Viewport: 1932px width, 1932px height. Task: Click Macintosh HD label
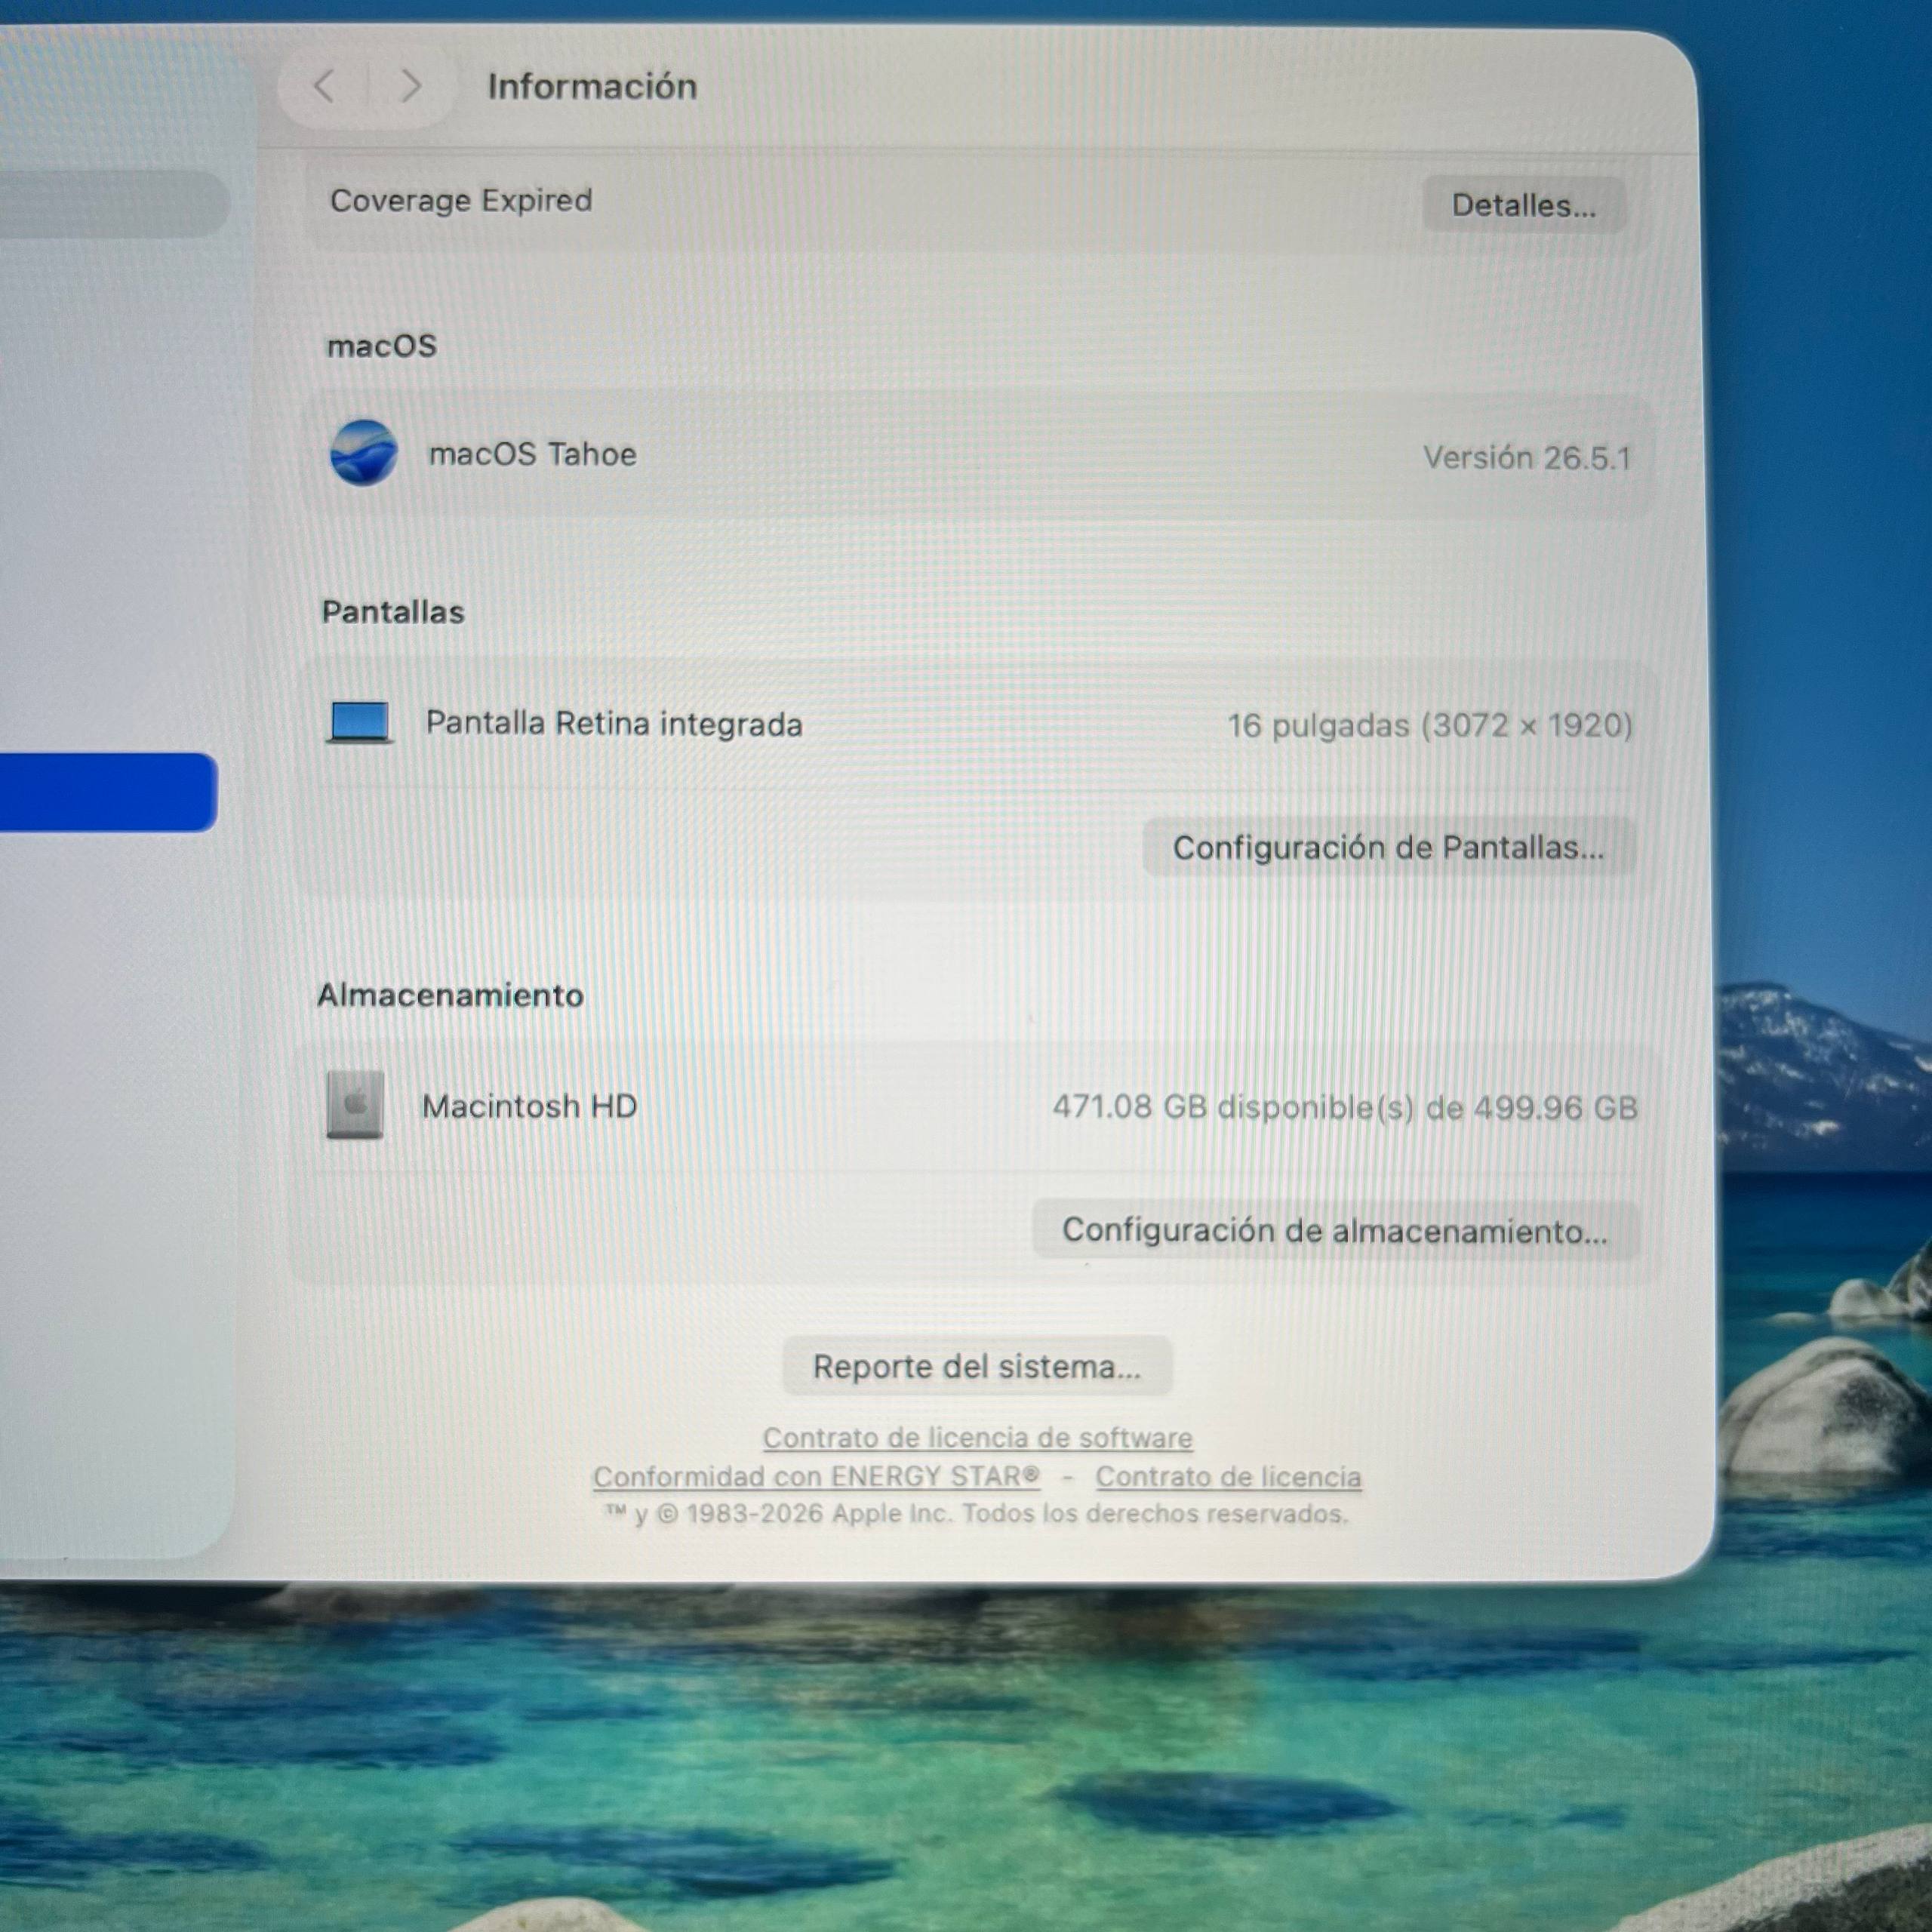[x=530, y=1106]
